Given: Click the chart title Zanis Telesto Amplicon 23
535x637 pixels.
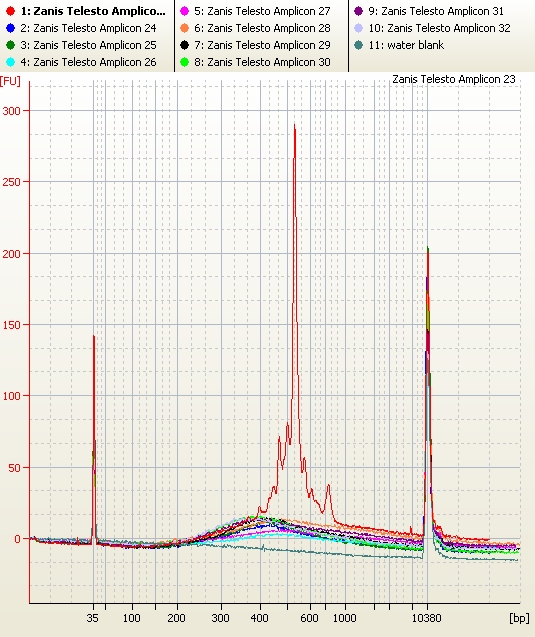Looking at the screenshot, I should pos(454,79).
